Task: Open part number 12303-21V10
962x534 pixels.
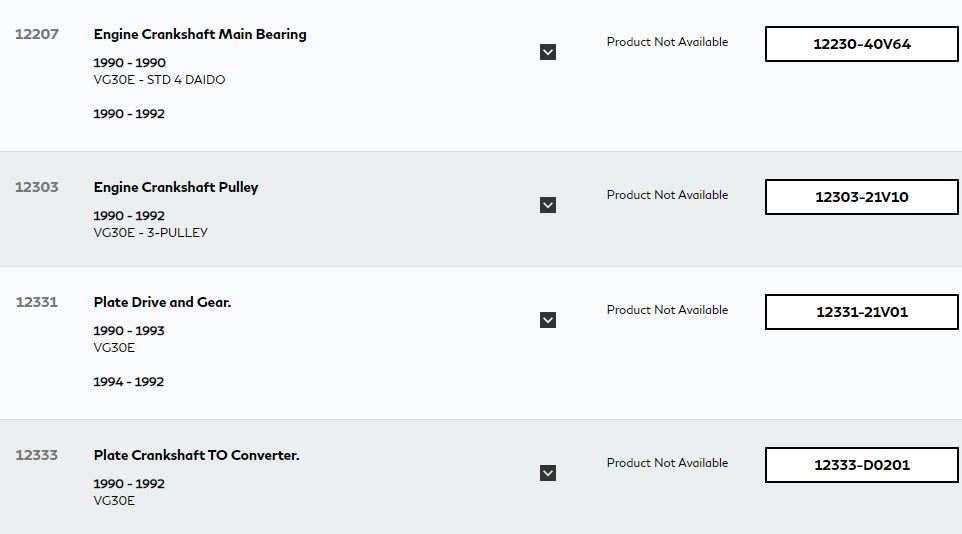Action: [861, 197]
